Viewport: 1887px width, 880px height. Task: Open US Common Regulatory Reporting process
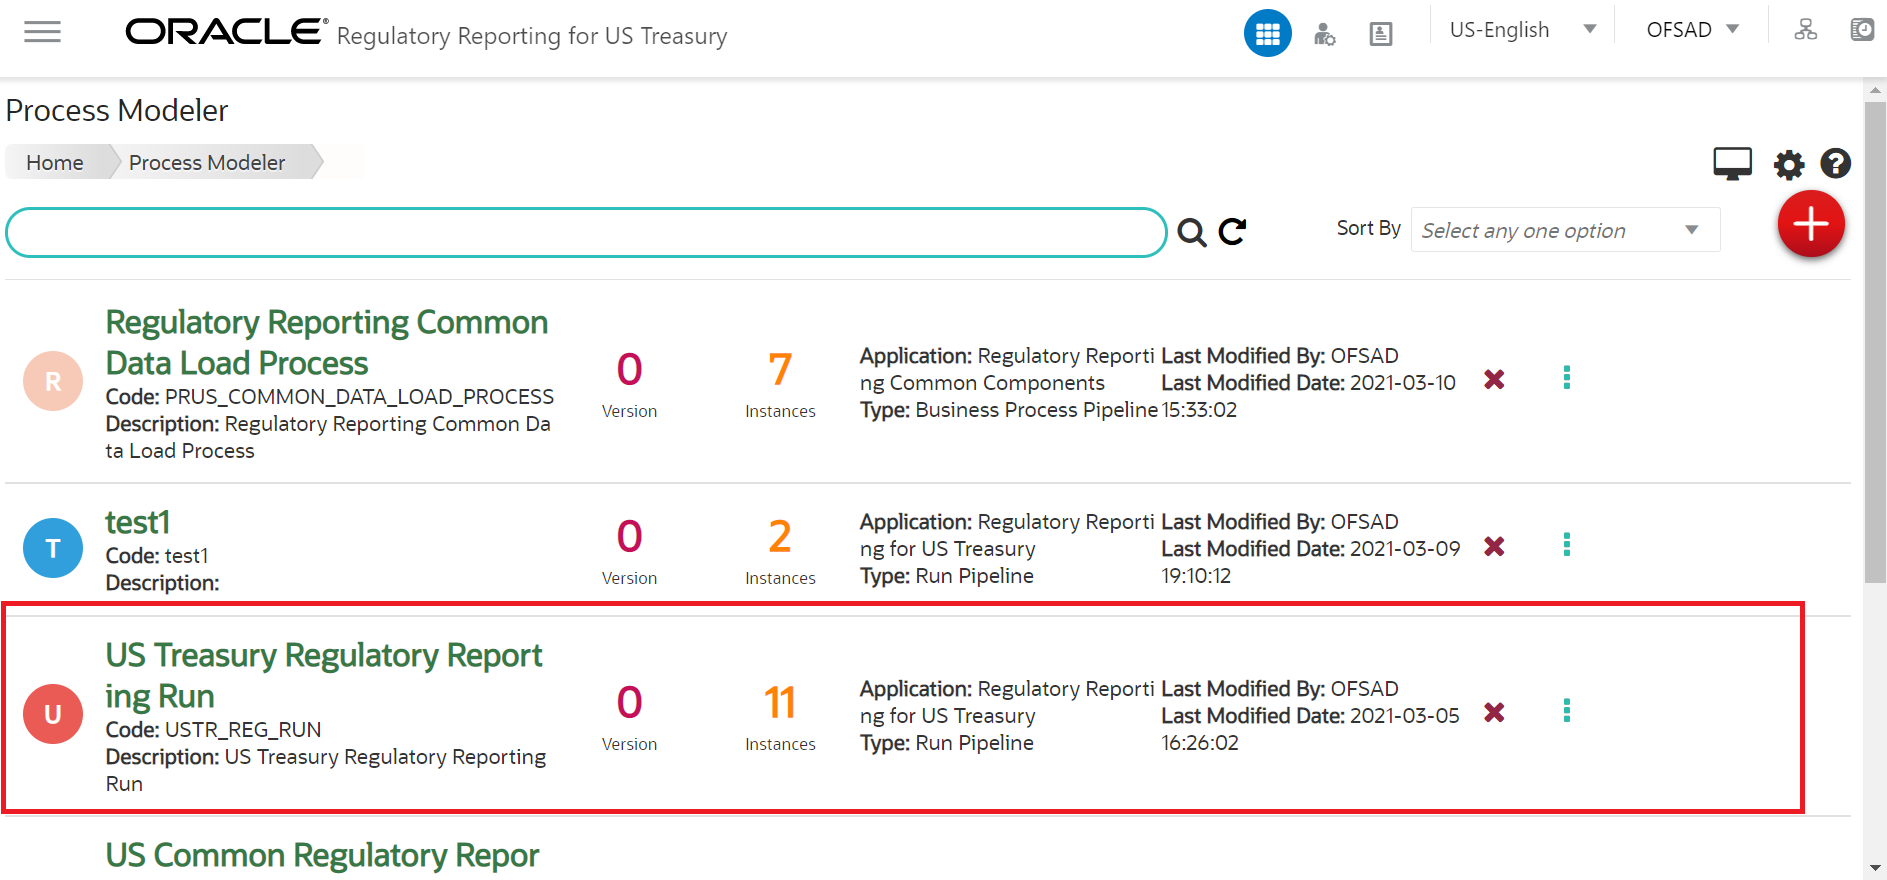322,856
